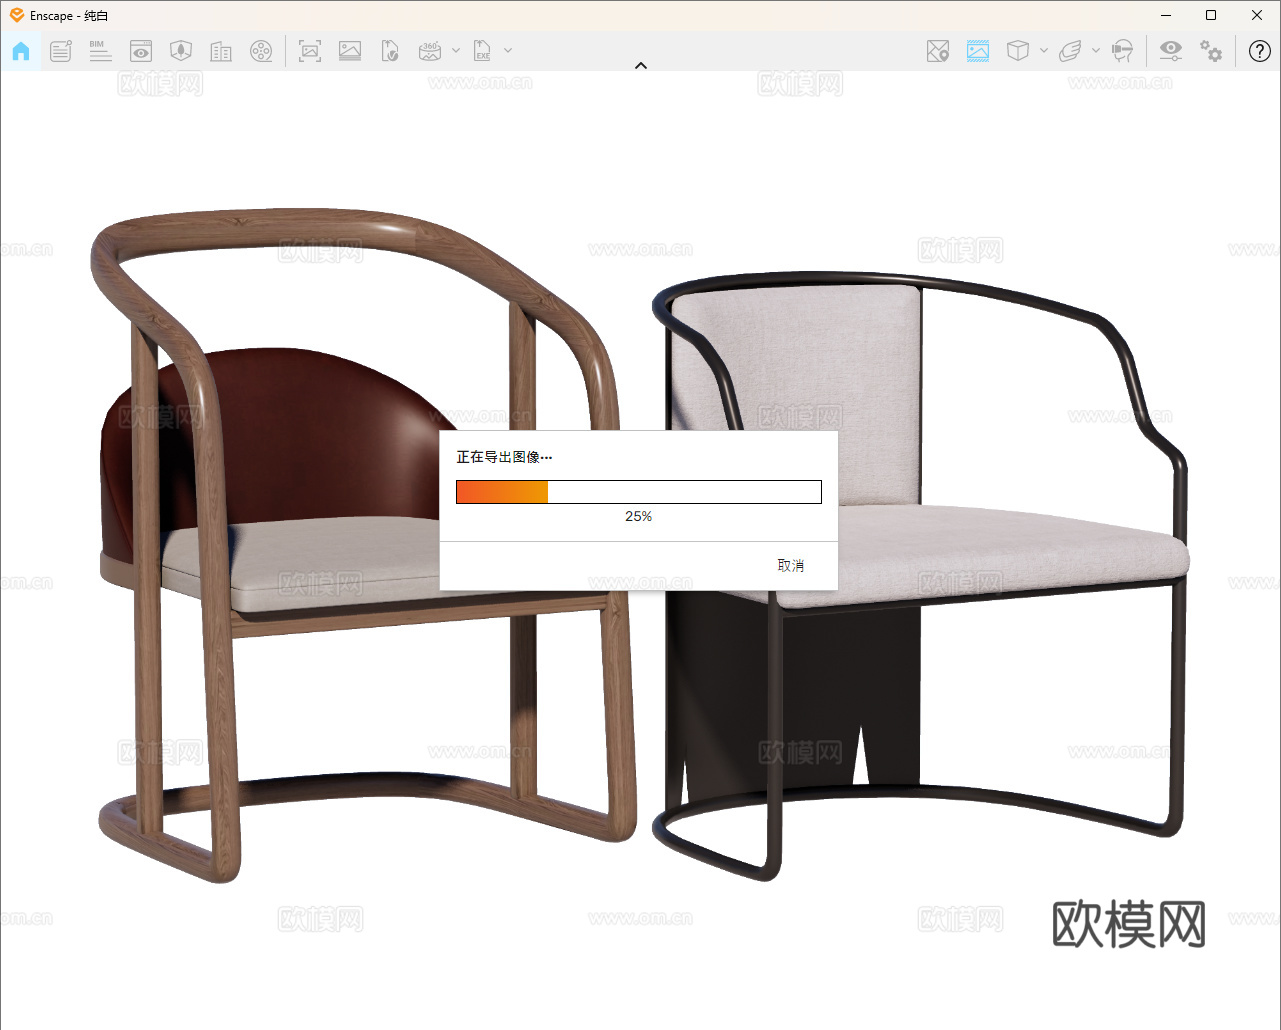Open the help question mark icon
Screen dimensions: 1281x1030
pos(1260,51)
